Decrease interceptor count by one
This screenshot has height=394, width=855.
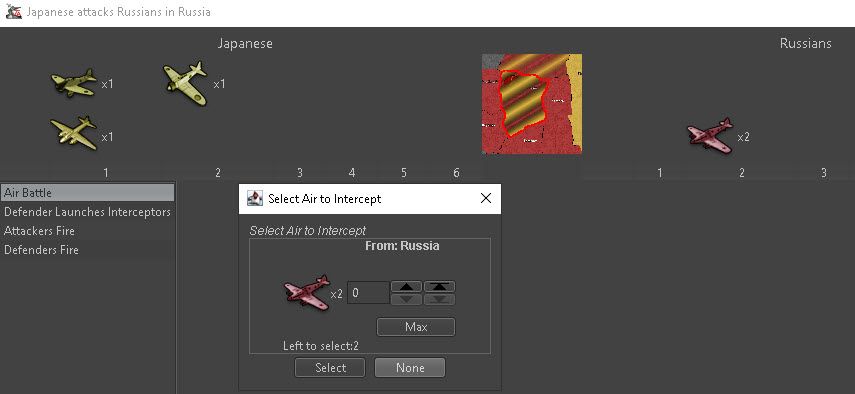[406, 299]
